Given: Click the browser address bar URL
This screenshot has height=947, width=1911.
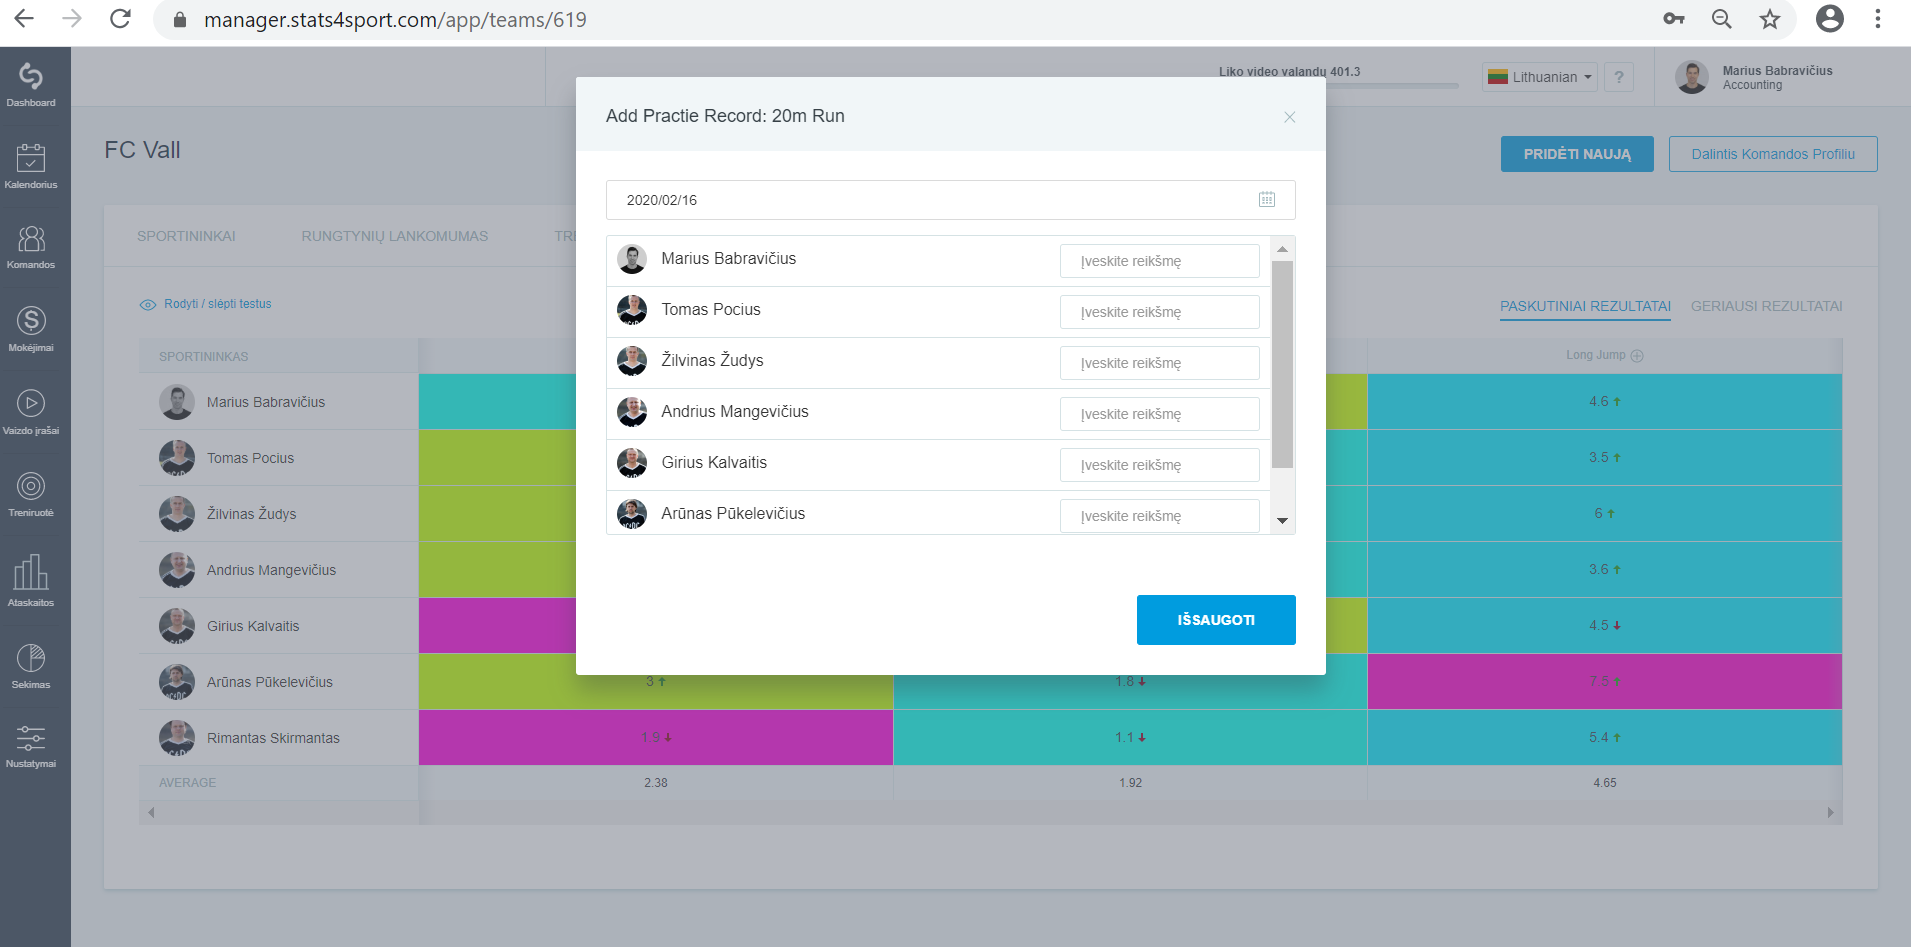Looking at the screenshot, I should pos(395,20).
